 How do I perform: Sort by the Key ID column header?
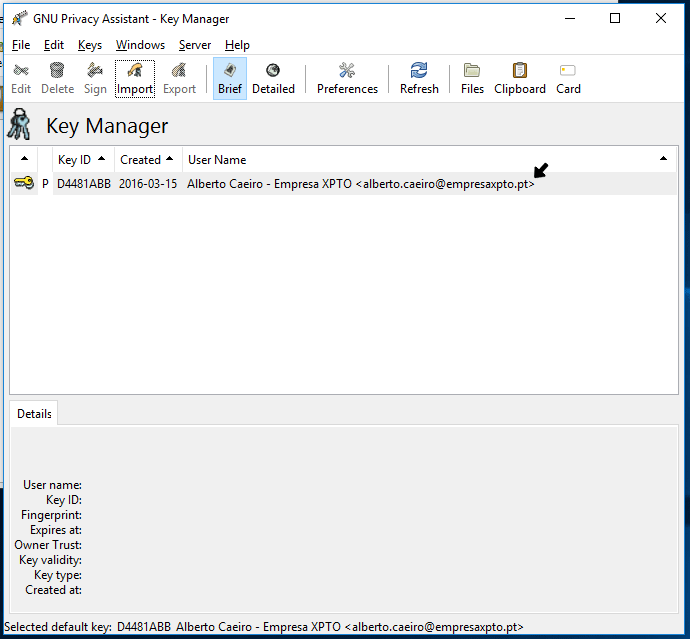(83, 159)
